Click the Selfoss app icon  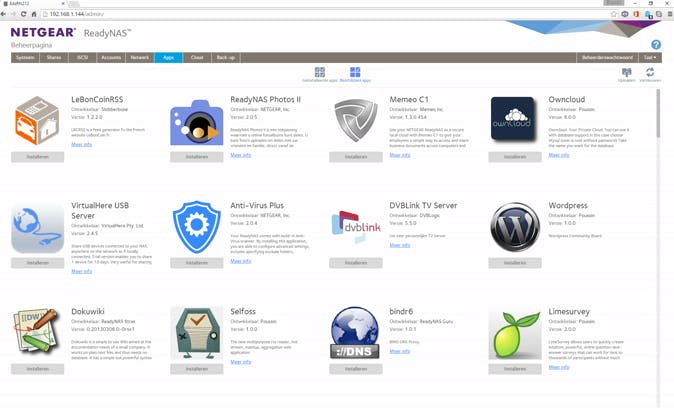pyautogui.click(x=197, y=333)
